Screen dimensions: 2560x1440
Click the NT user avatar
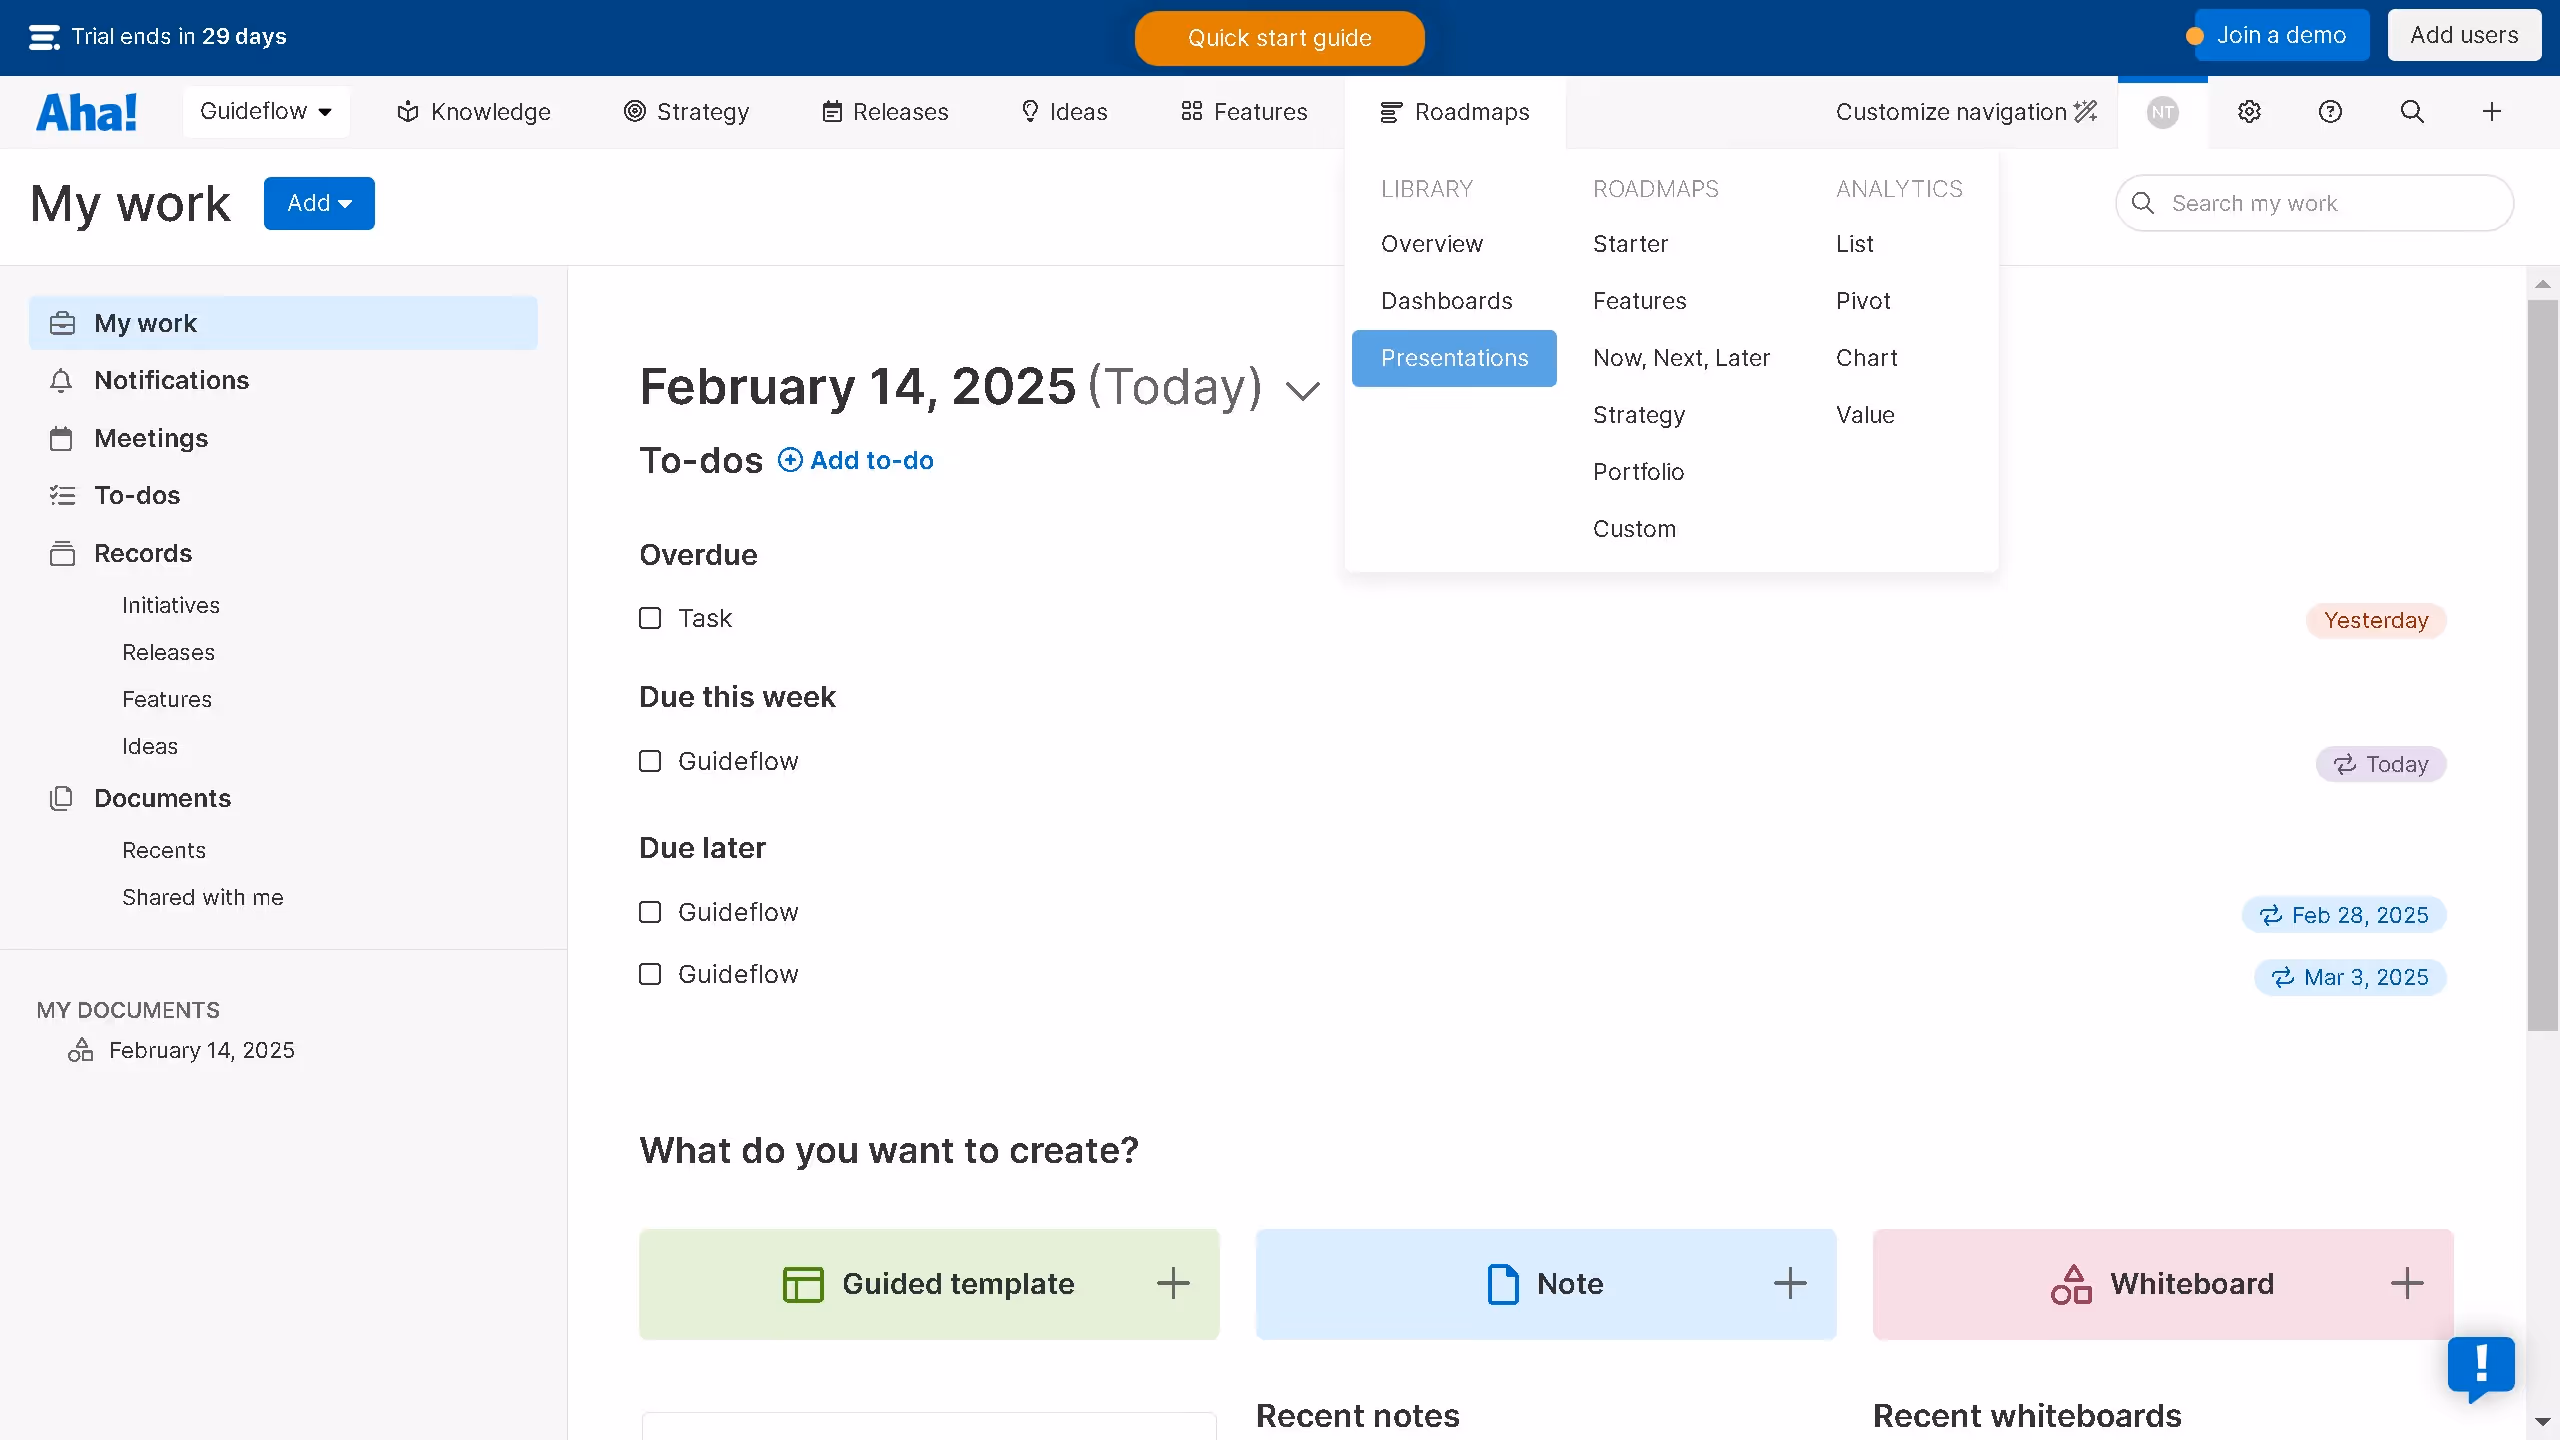point(2162,112)
